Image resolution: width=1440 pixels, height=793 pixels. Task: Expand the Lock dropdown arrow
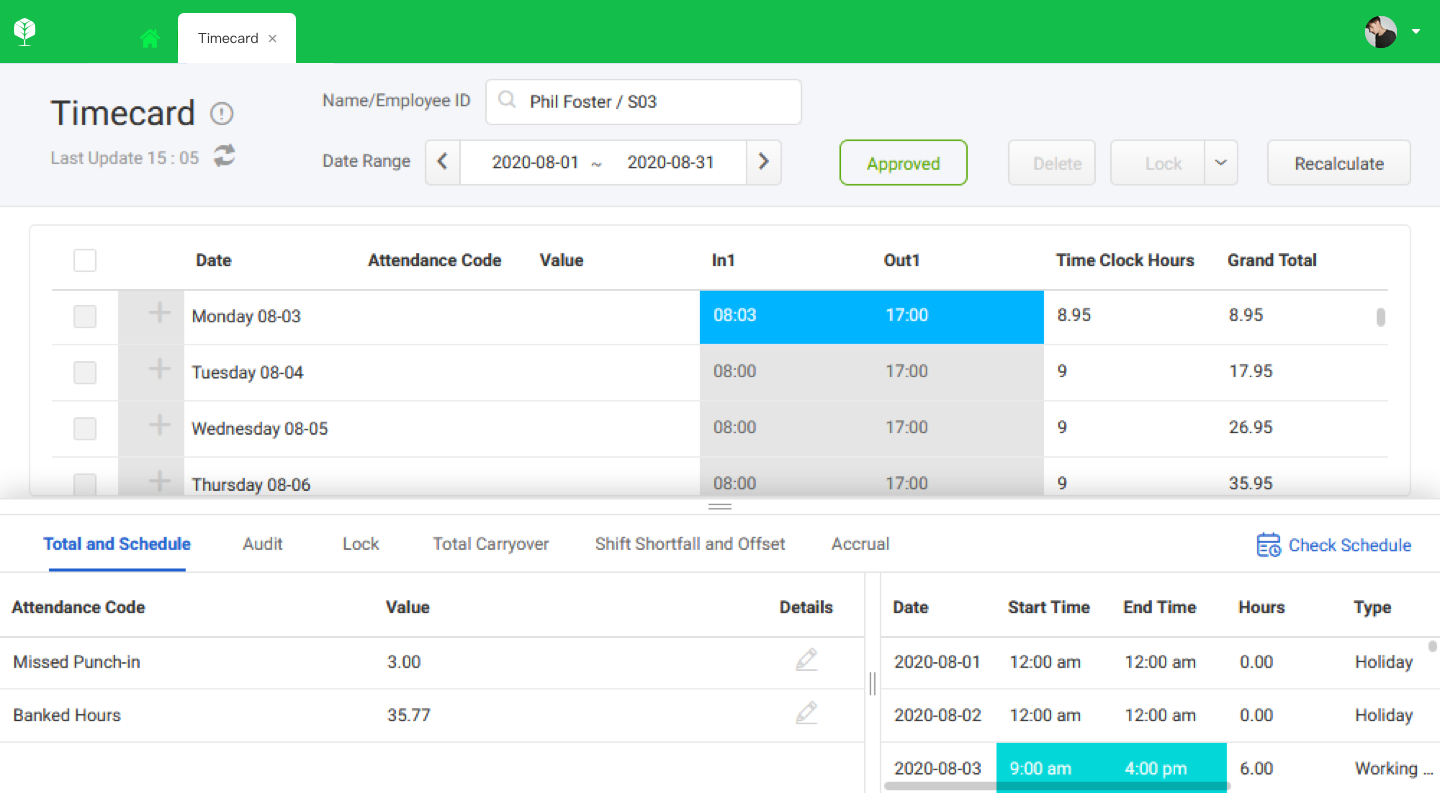(1221, 163)
